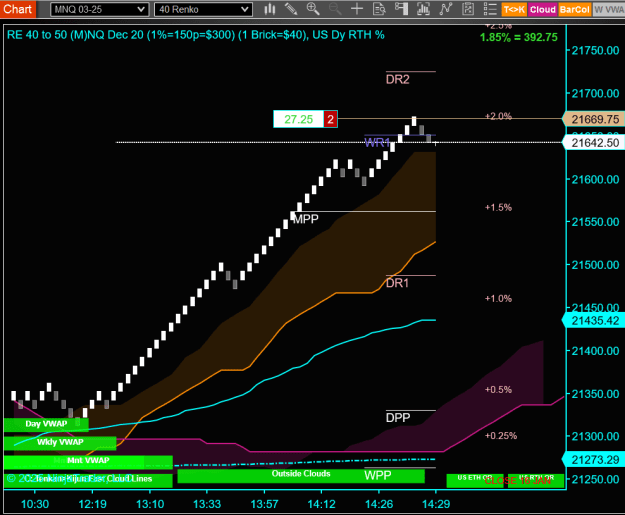Click the +2.0% level label
The height and width of the screenshot is (515, 625).
pyautogui.click(x=498, y=116)
